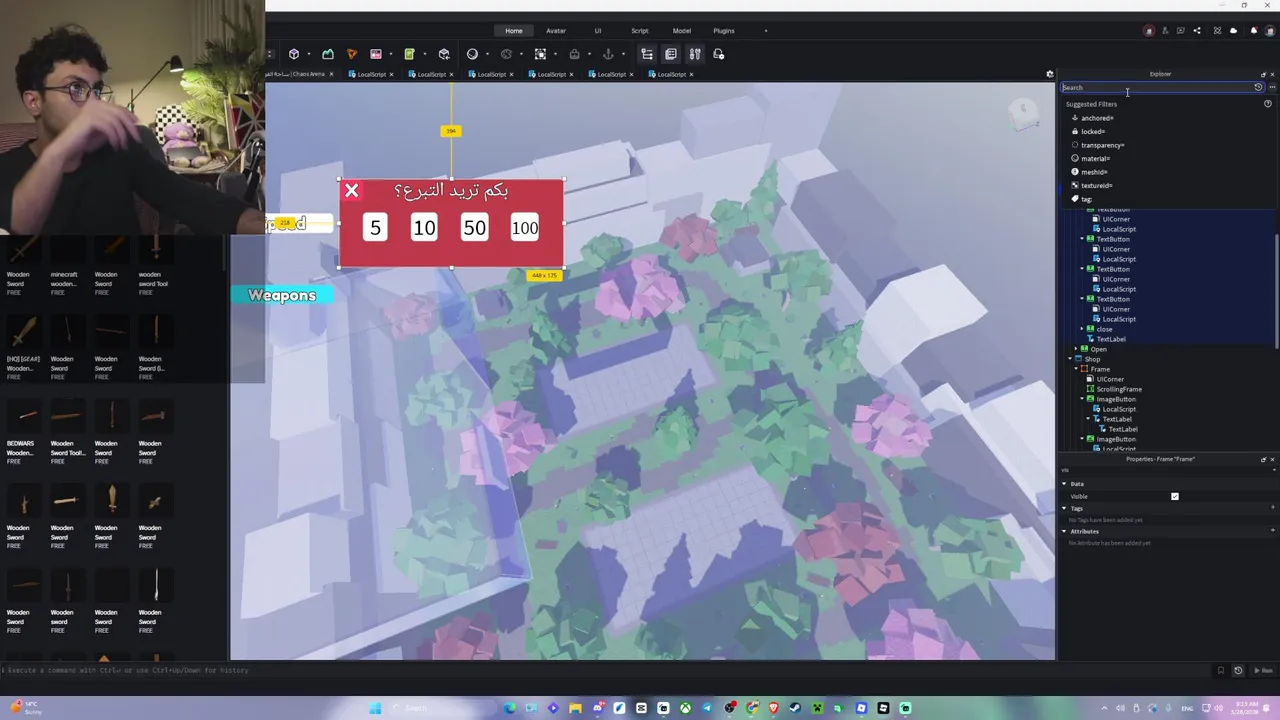
Task: Switch to the Avatar ribbon tab
Action: [556, 31]
